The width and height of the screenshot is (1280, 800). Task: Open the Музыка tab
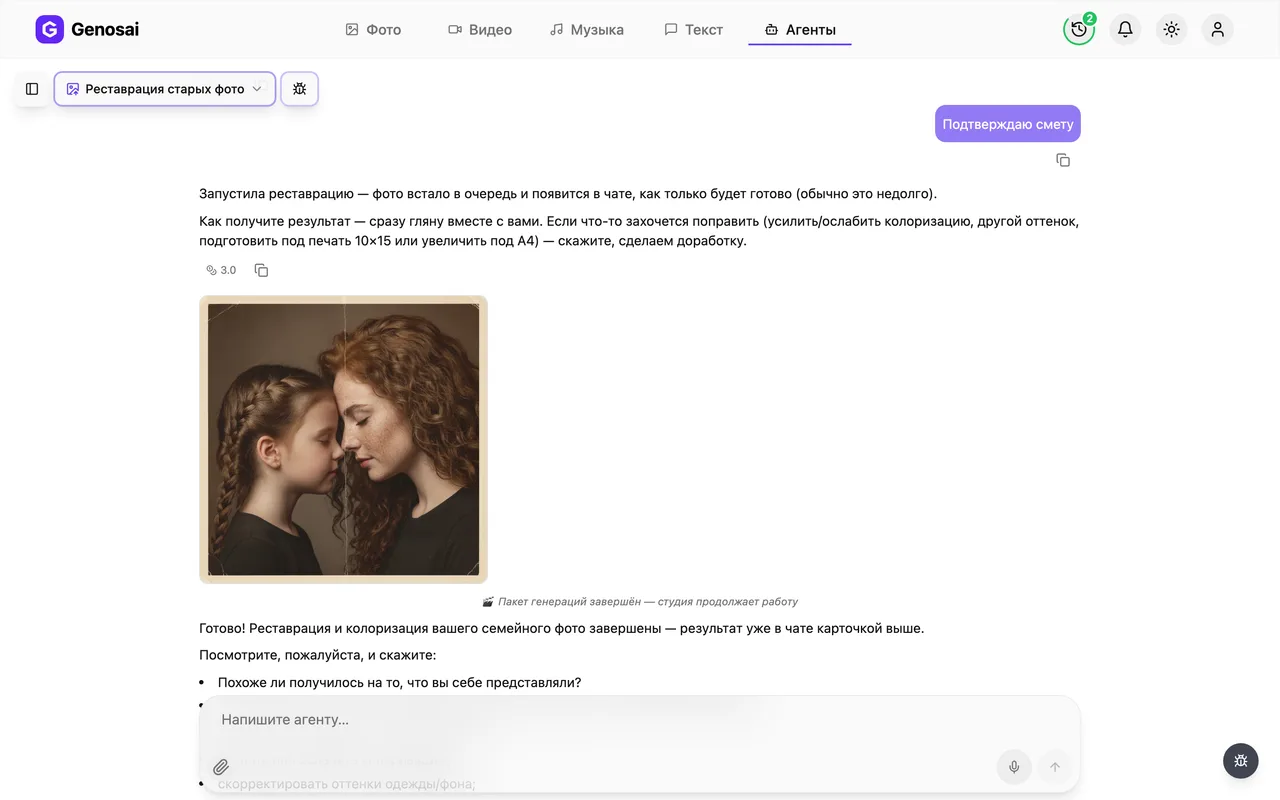click(x=587, y=30)
